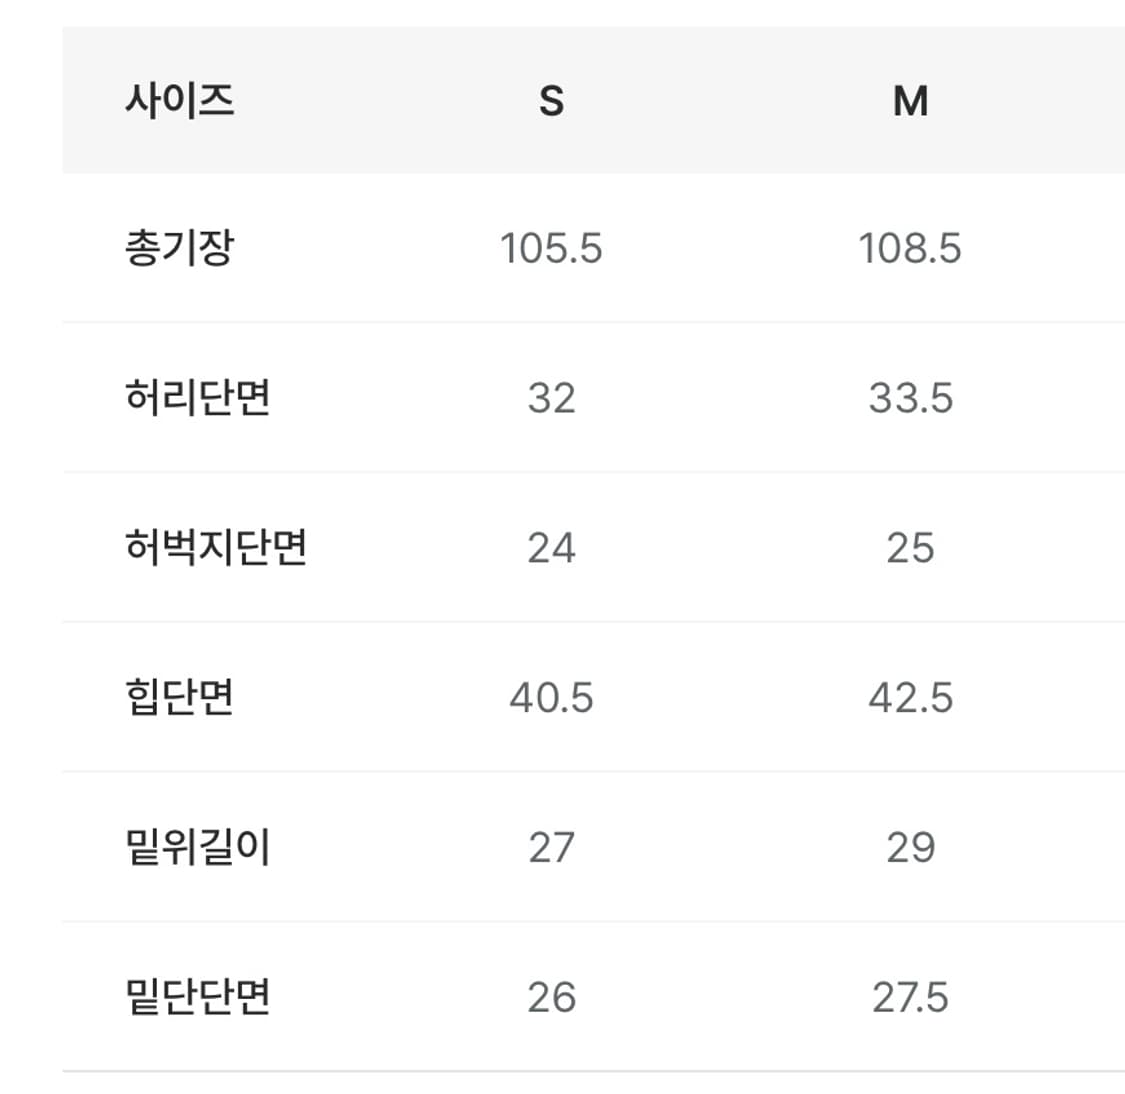
Task: Select the waist value 33.5
Action: [x=910, y=398]
